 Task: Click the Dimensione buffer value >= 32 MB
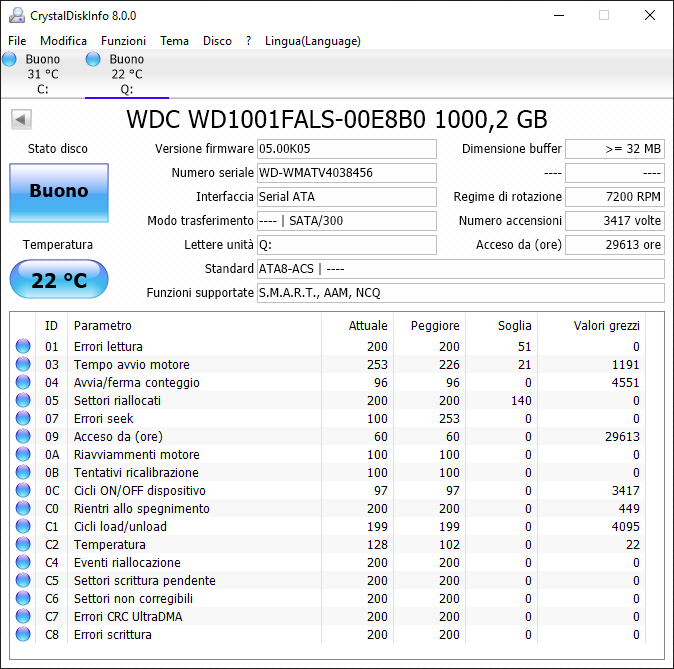[615, 149]
